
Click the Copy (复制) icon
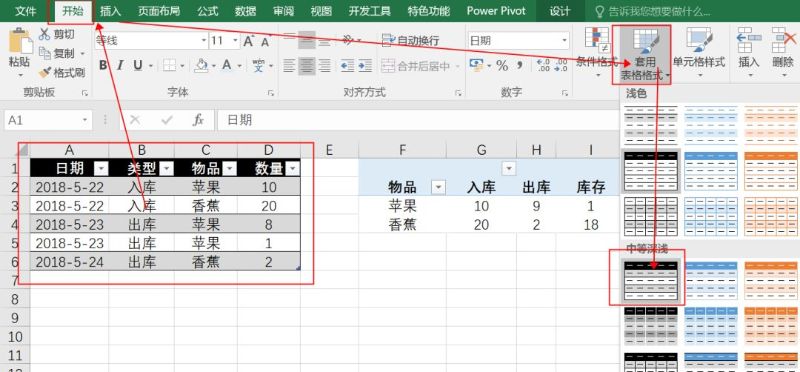(44, 53)
